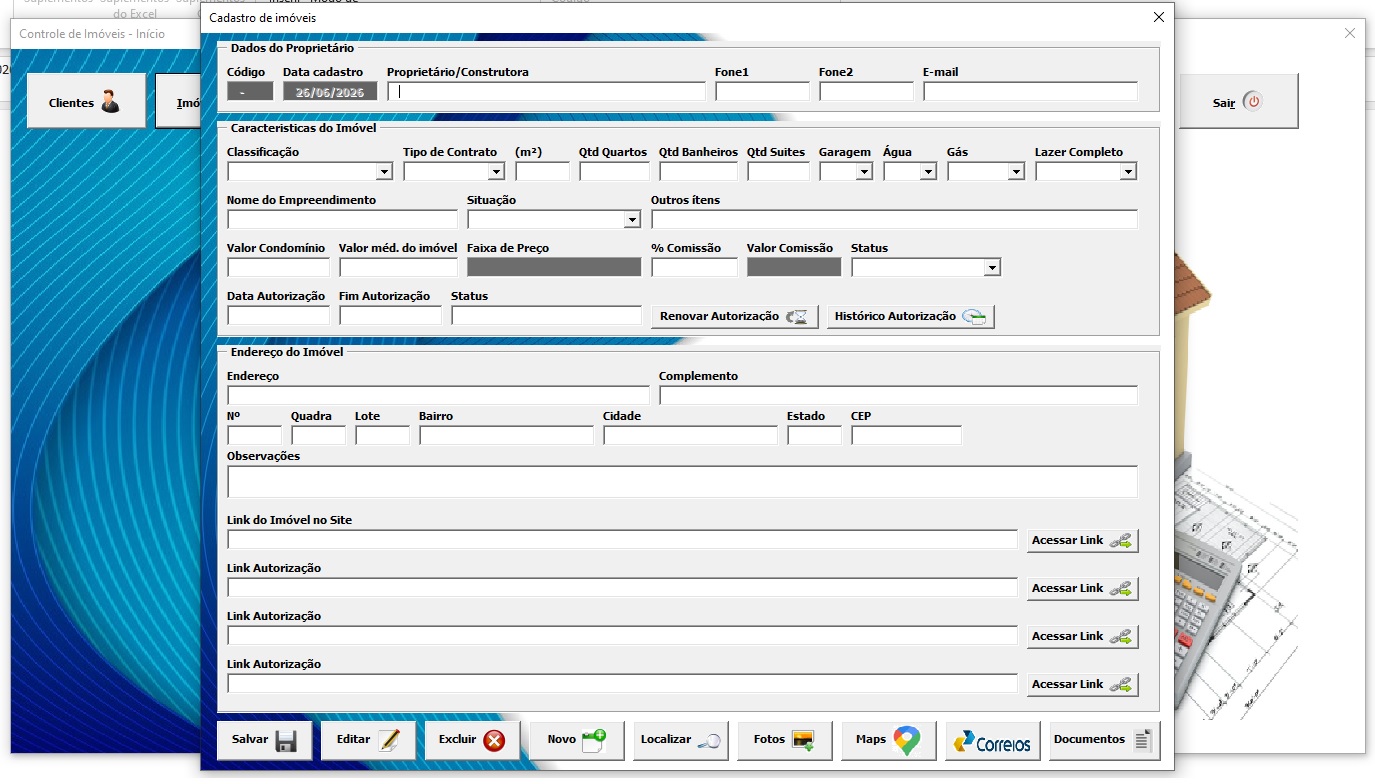1375x784 pixels.
Task: Click the Outros ítens field
Action: (x=894, y=220)
